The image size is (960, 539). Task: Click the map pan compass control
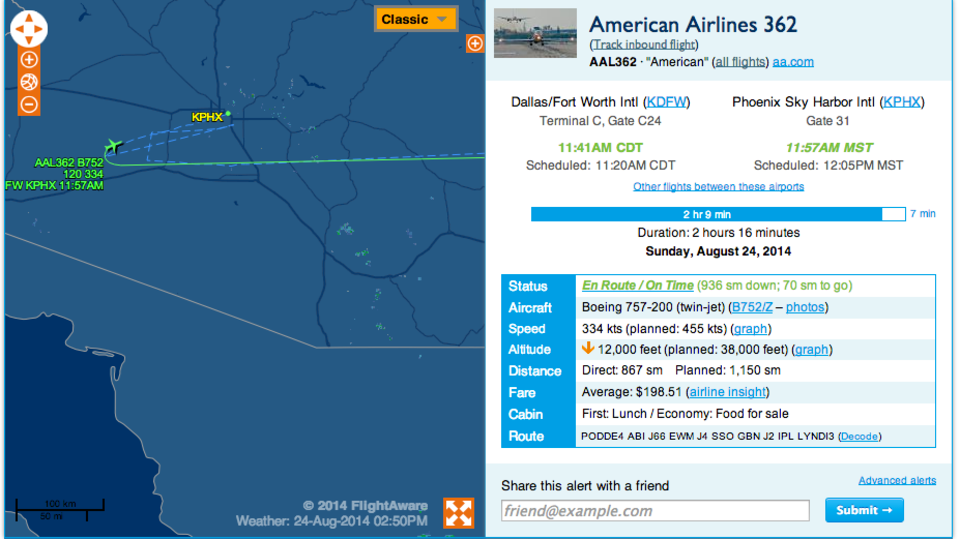[x=28, y=29]
